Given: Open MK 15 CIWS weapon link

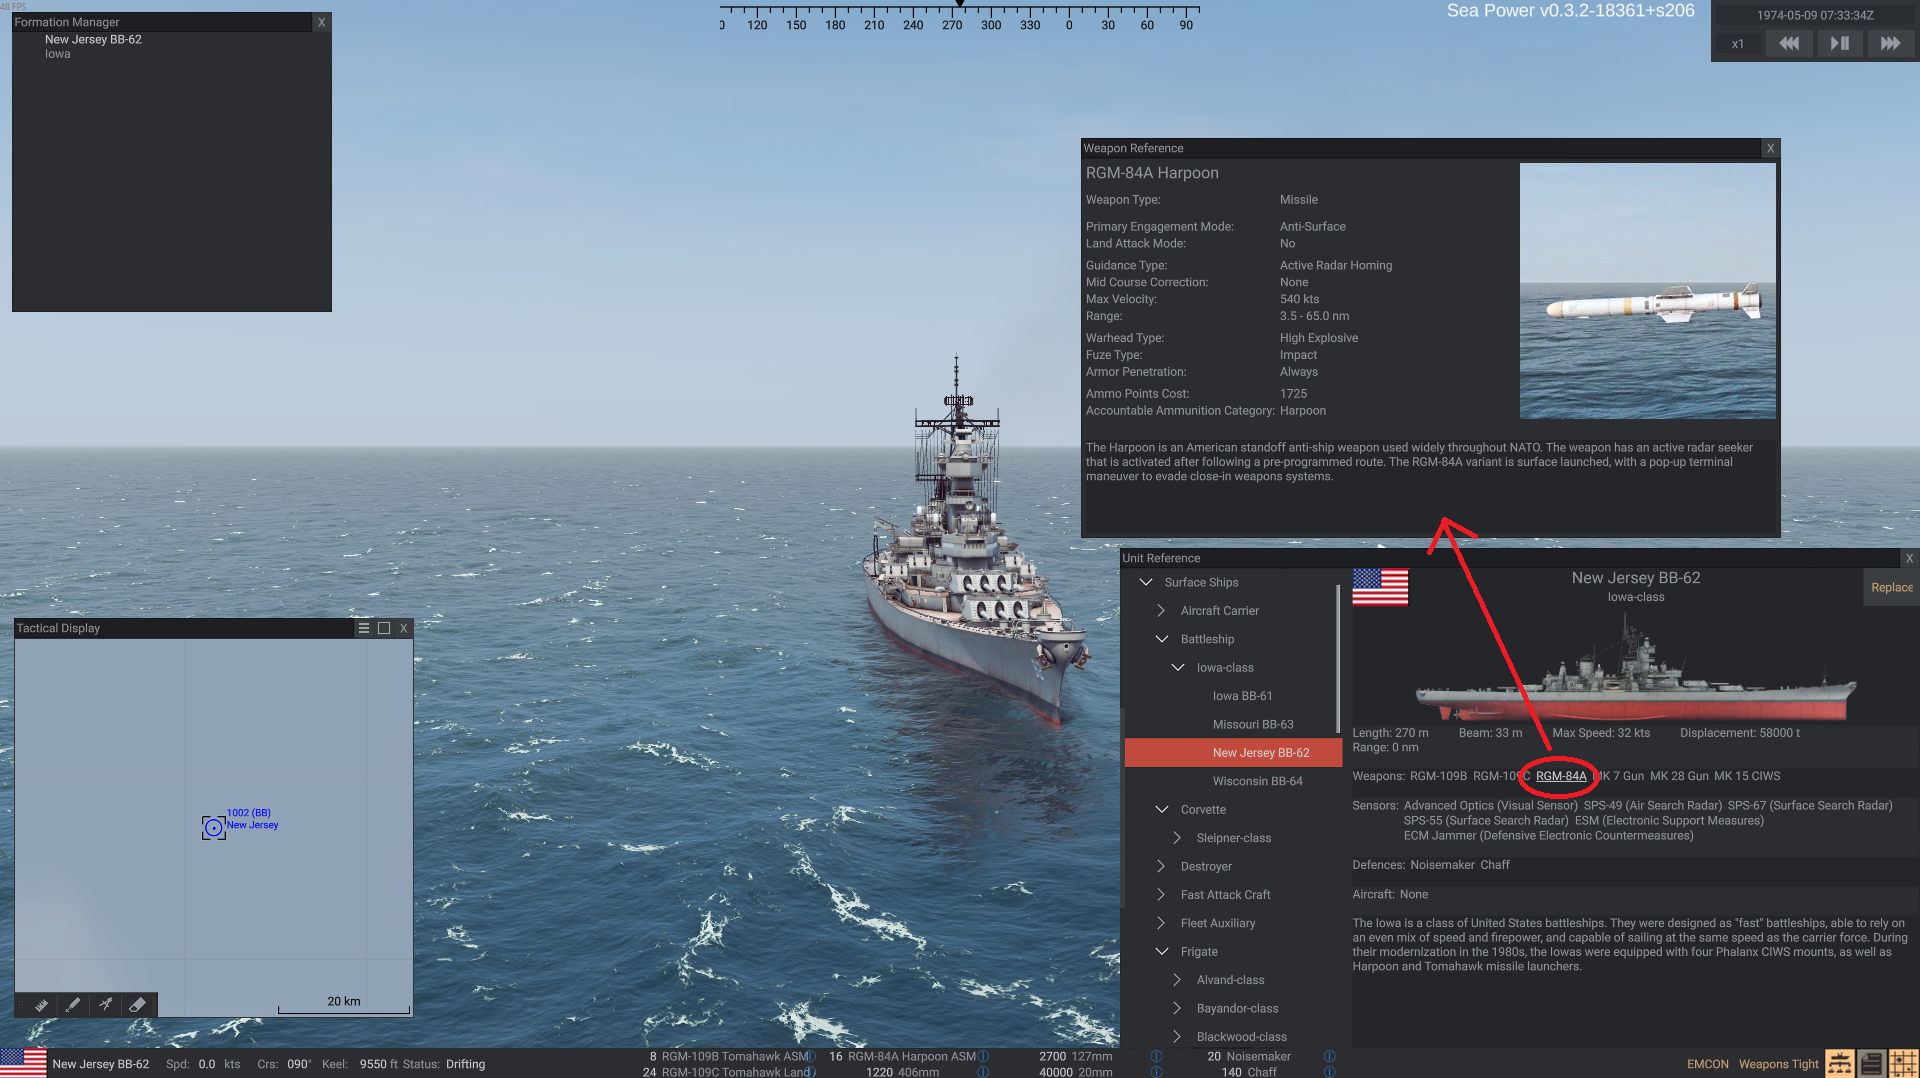Looking at the screenshot, I should click(x=1747, y=776).
